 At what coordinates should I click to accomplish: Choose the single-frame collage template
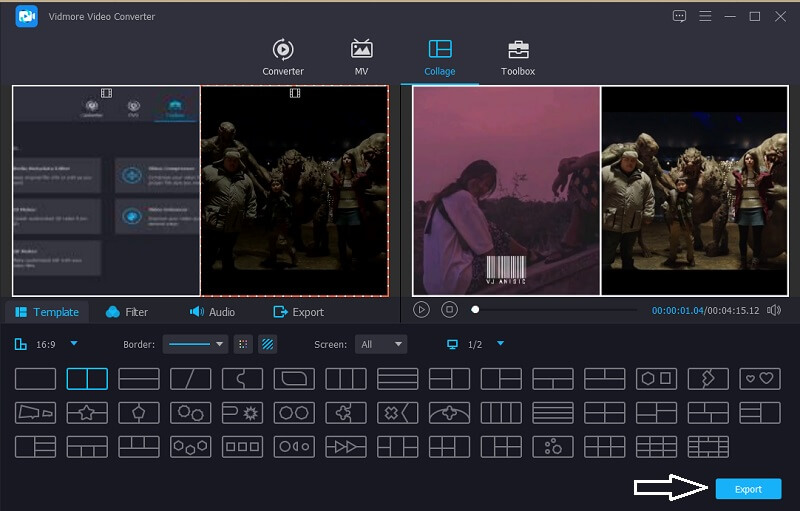click(x=35, y=379)
